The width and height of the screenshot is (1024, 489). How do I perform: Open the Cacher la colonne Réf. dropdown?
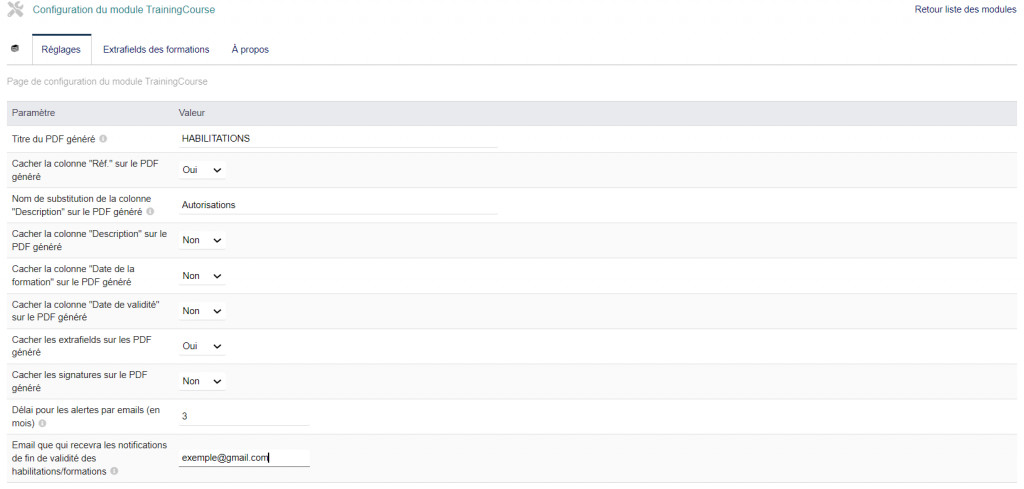coord(203,170)
